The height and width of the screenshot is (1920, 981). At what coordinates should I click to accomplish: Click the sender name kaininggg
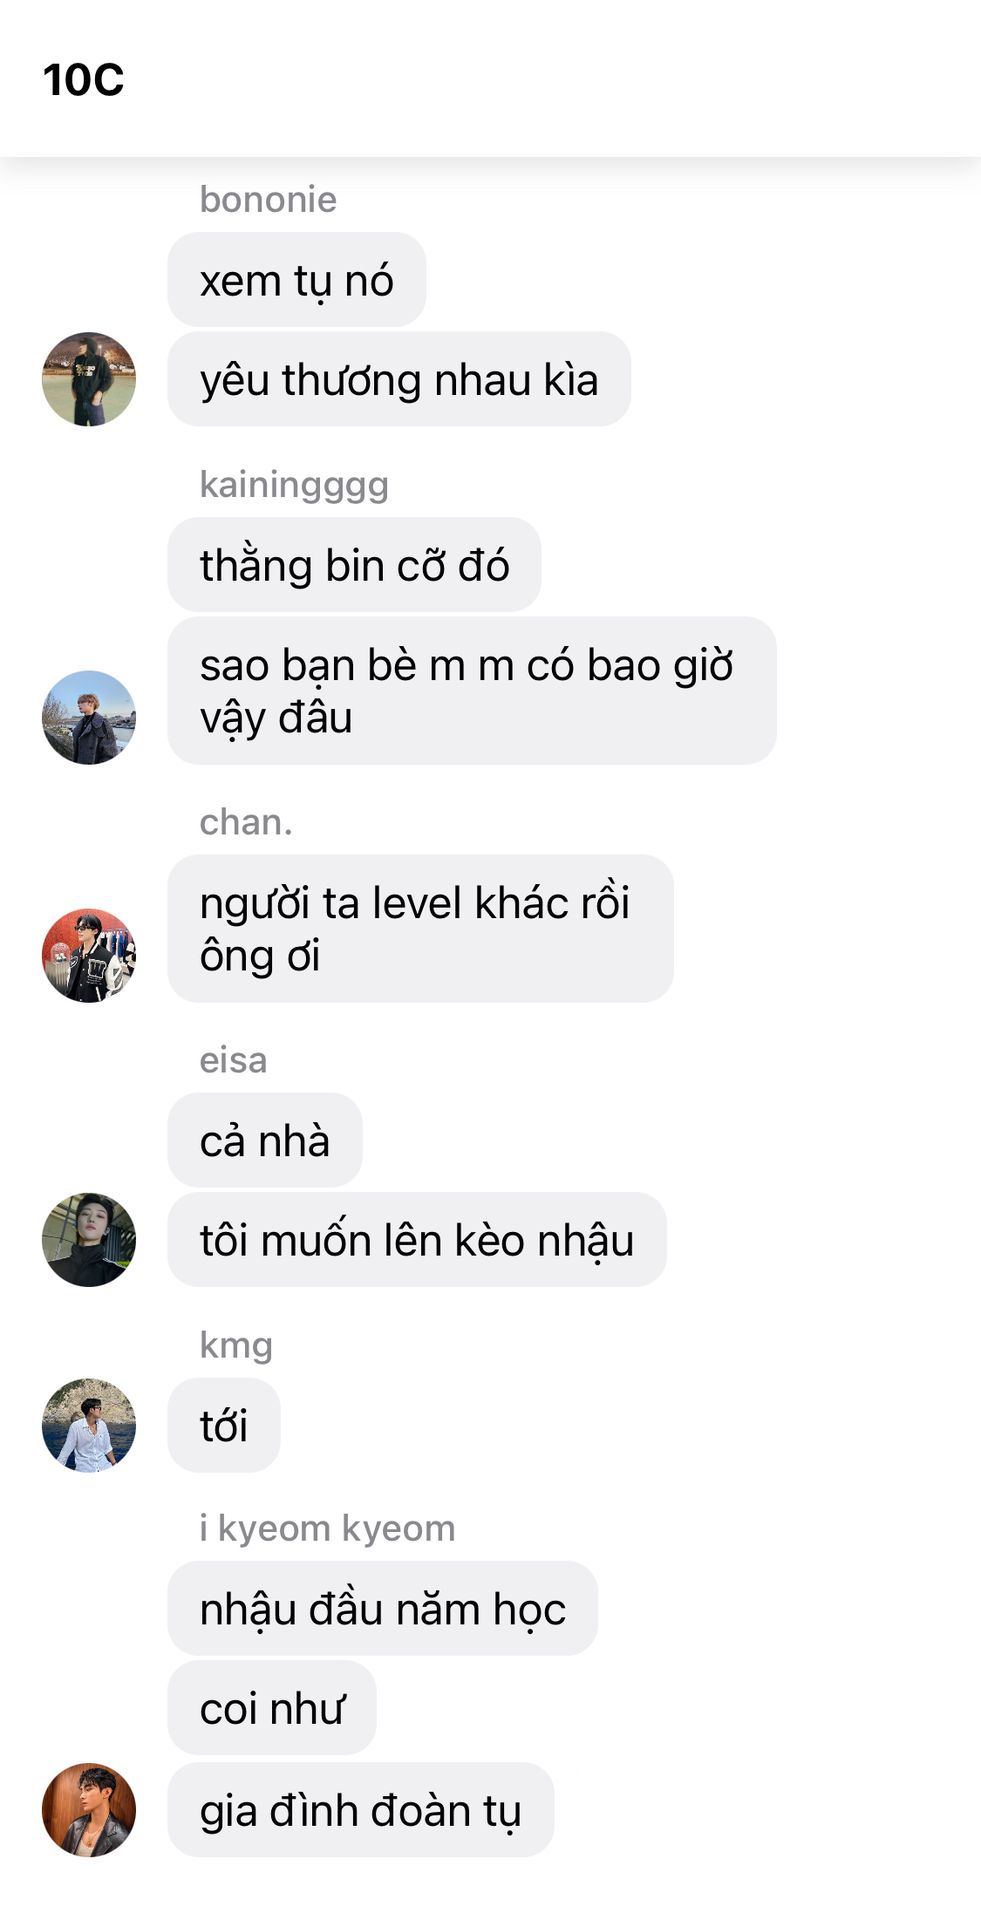click(x=294, y=485)
